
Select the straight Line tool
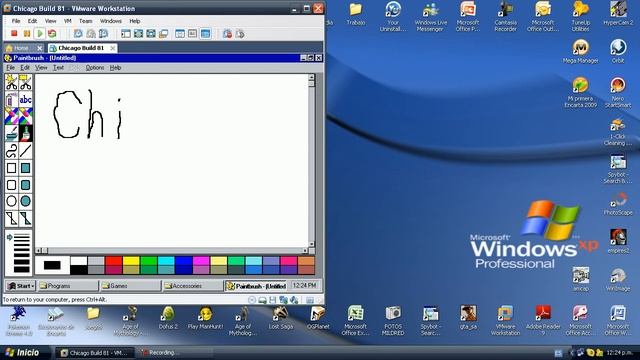(x=25, y=151)
